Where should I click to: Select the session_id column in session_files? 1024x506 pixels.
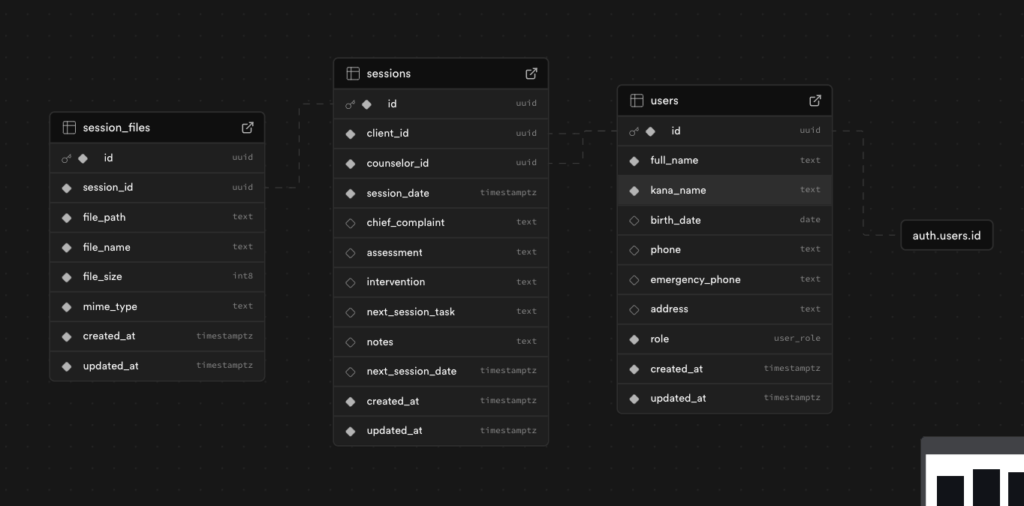click(x=157, y=187)
